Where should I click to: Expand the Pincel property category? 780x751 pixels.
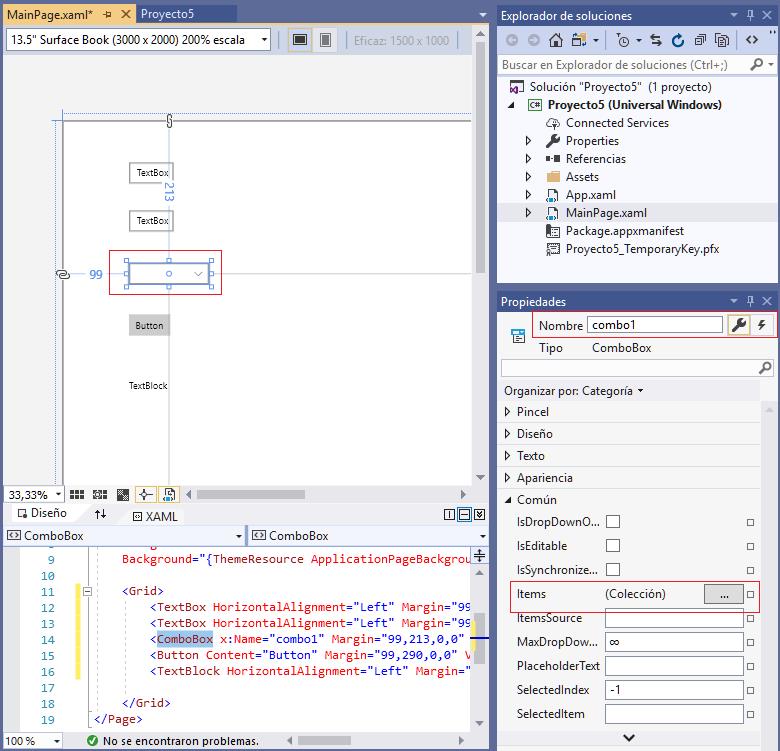click(x=506, y=412)
